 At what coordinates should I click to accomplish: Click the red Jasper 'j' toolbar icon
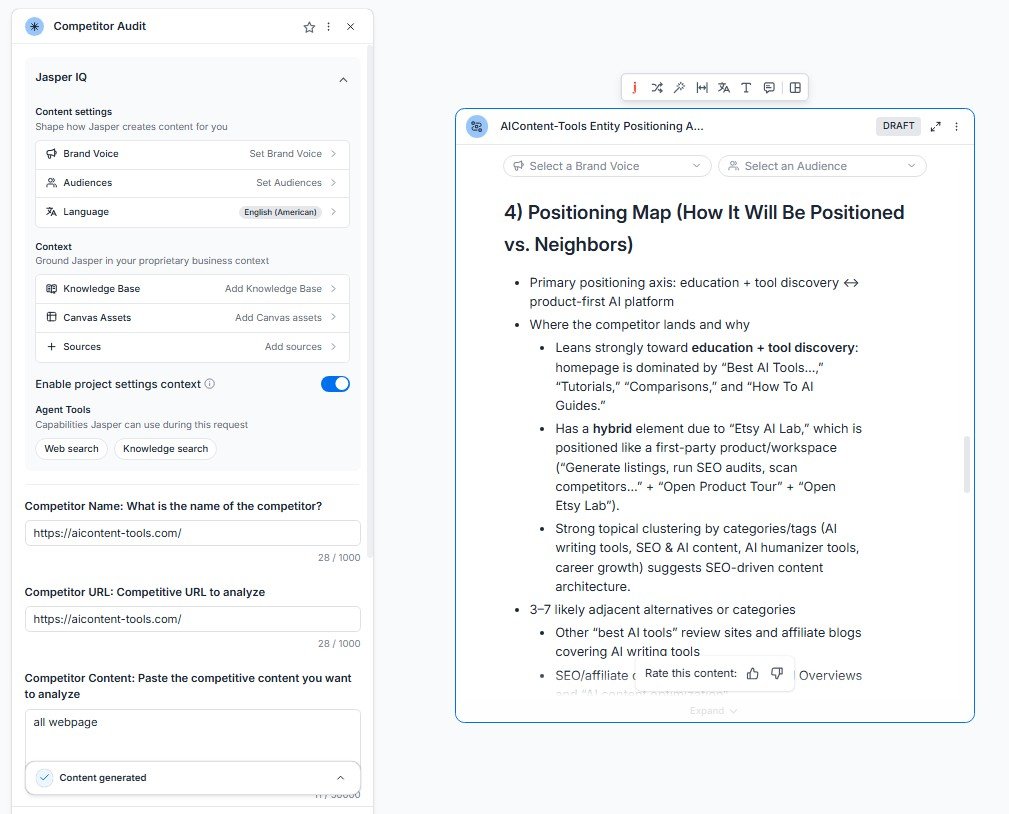pos(634,88)
